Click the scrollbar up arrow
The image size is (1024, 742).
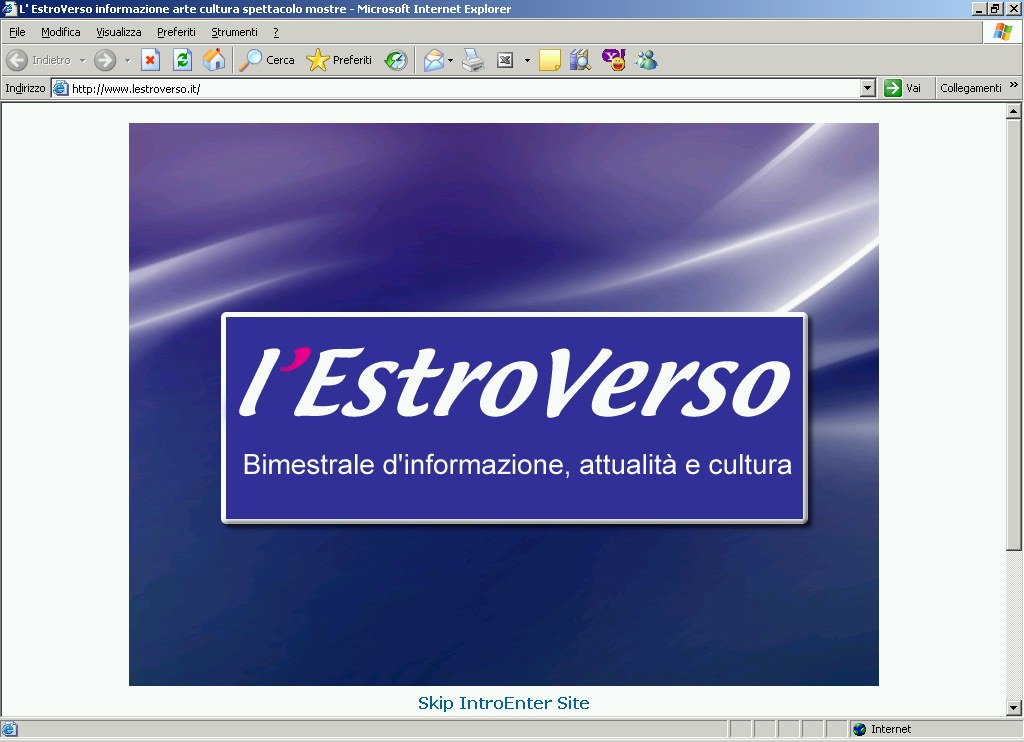(1013, 111)
